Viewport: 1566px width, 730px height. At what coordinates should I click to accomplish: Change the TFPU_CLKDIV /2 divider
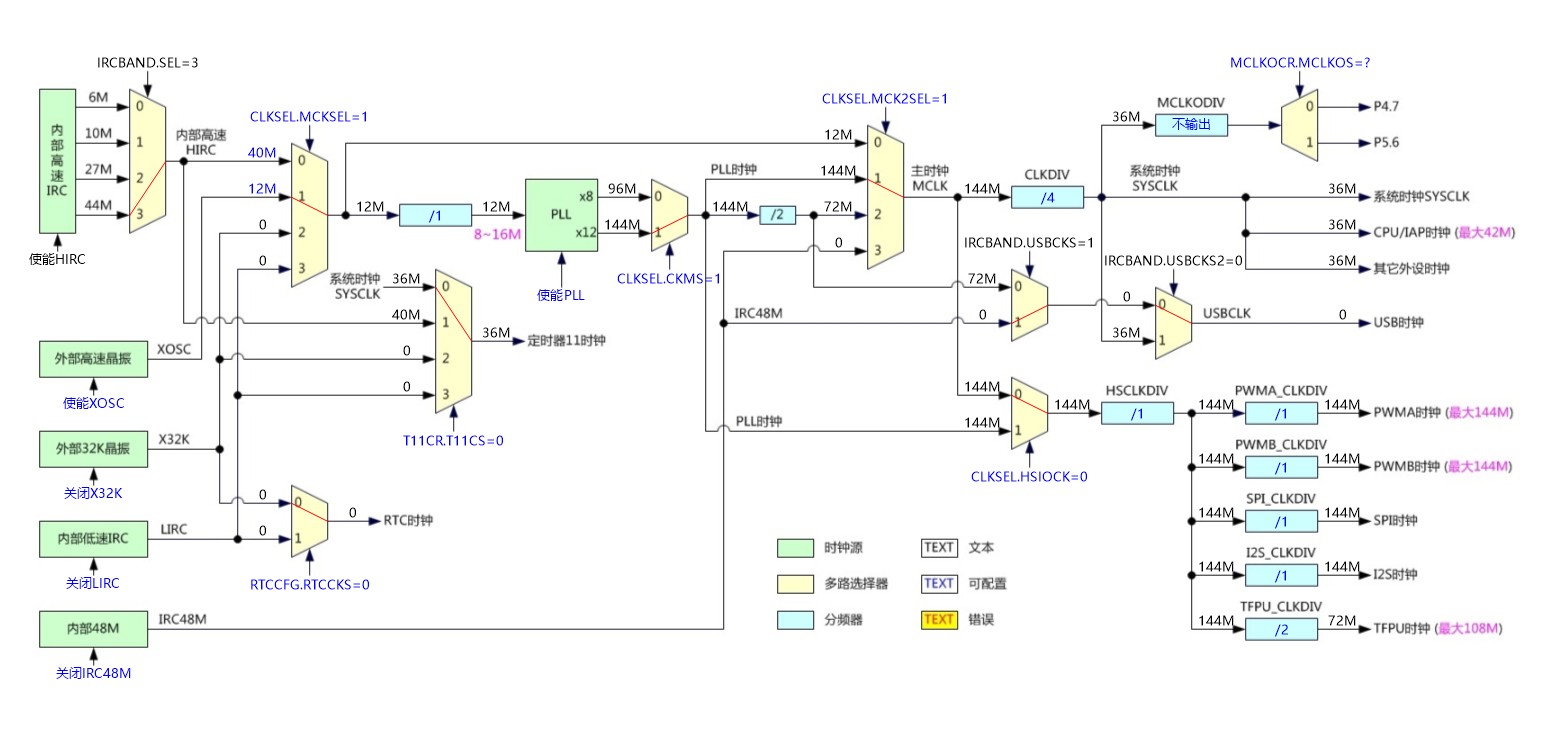(1281, 629)
